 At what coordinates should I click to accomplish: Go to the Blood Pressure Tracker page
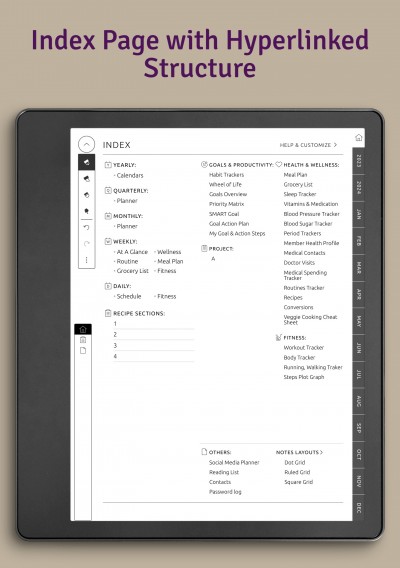click(312, 214)
